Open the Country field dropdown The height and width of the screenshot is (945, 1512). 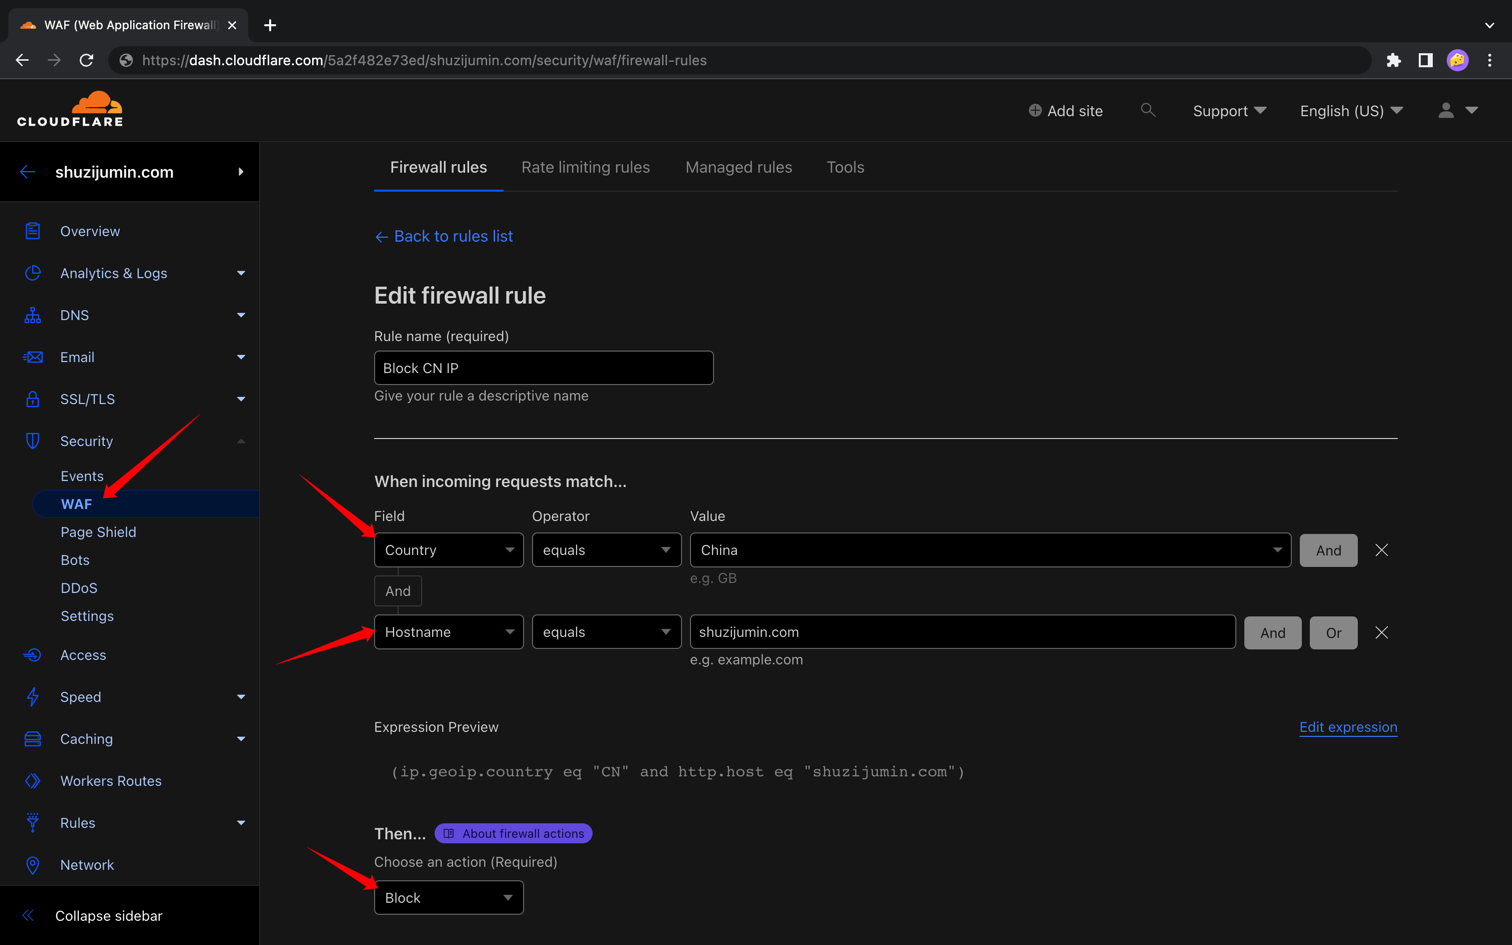coord(449,550)
